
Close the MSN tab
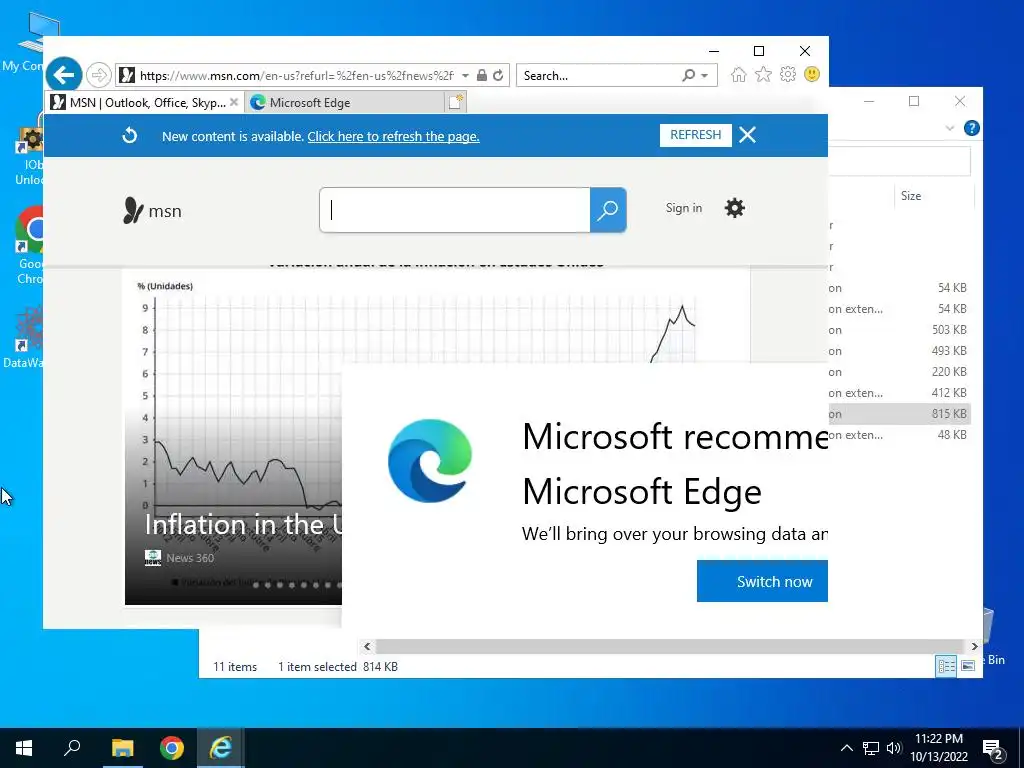click(234, 103)
